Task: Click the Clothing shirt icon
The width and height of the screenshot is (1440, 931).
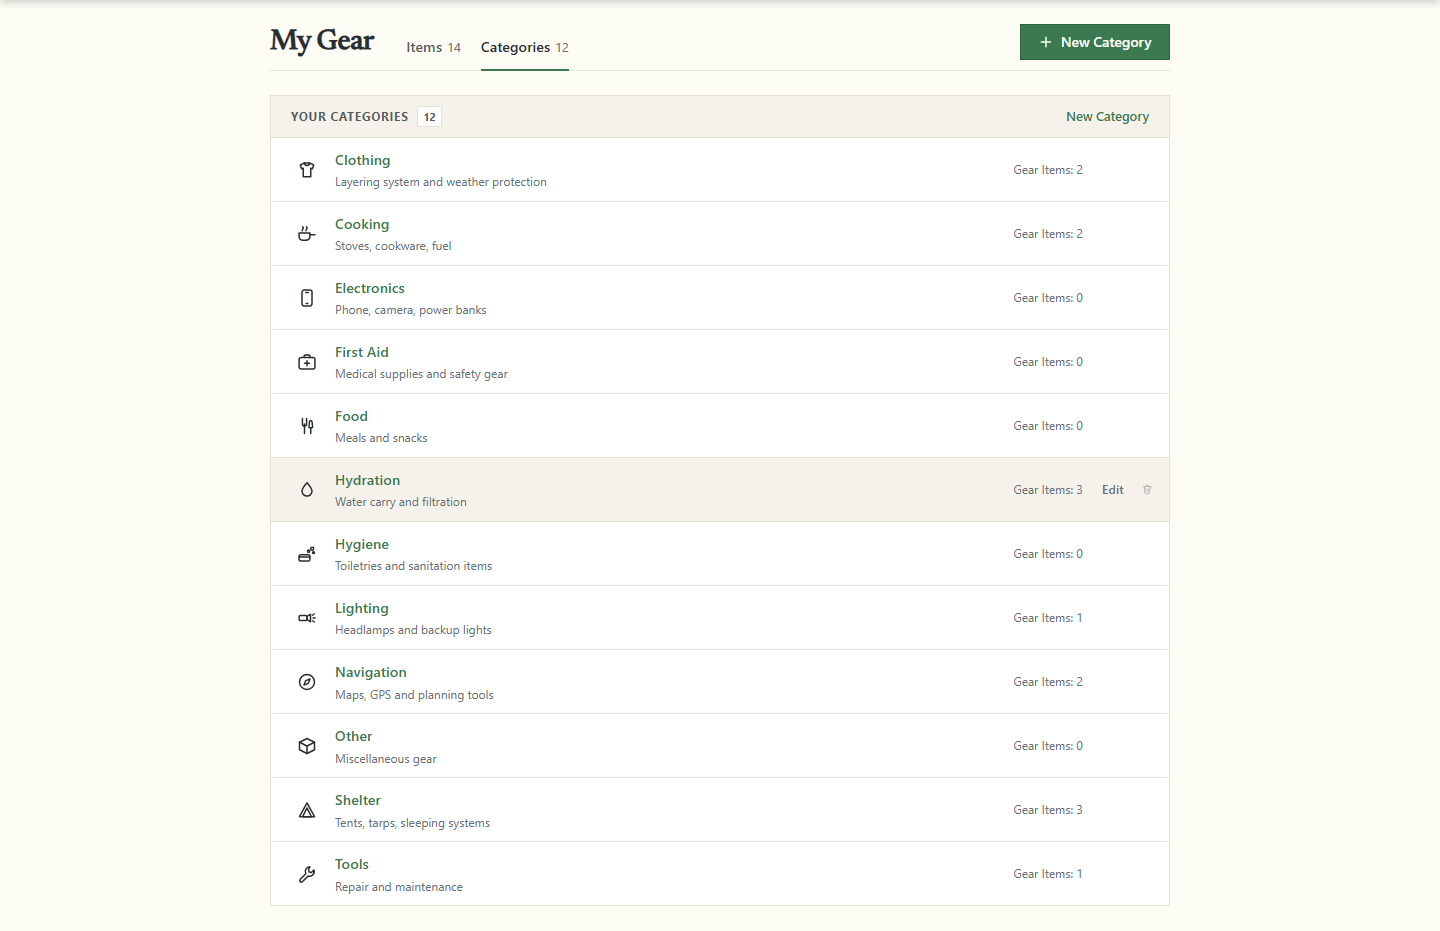Action: [x=307, y=170]
